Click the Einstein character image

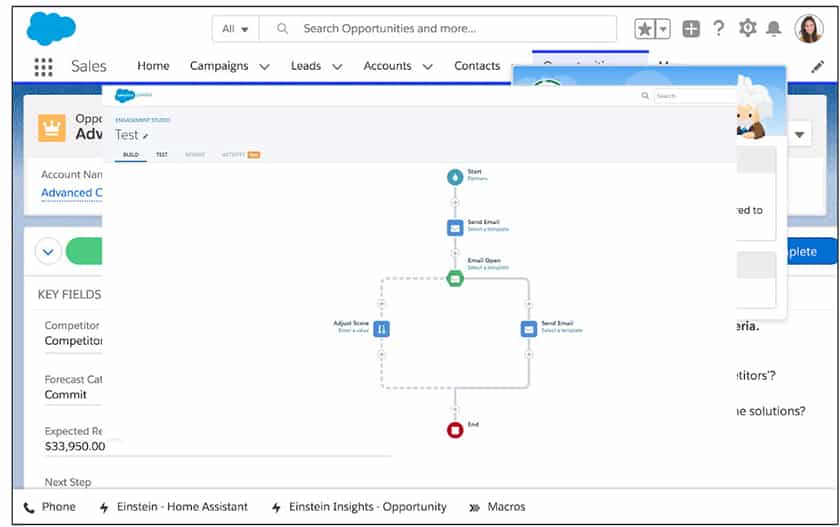point(753,109)
